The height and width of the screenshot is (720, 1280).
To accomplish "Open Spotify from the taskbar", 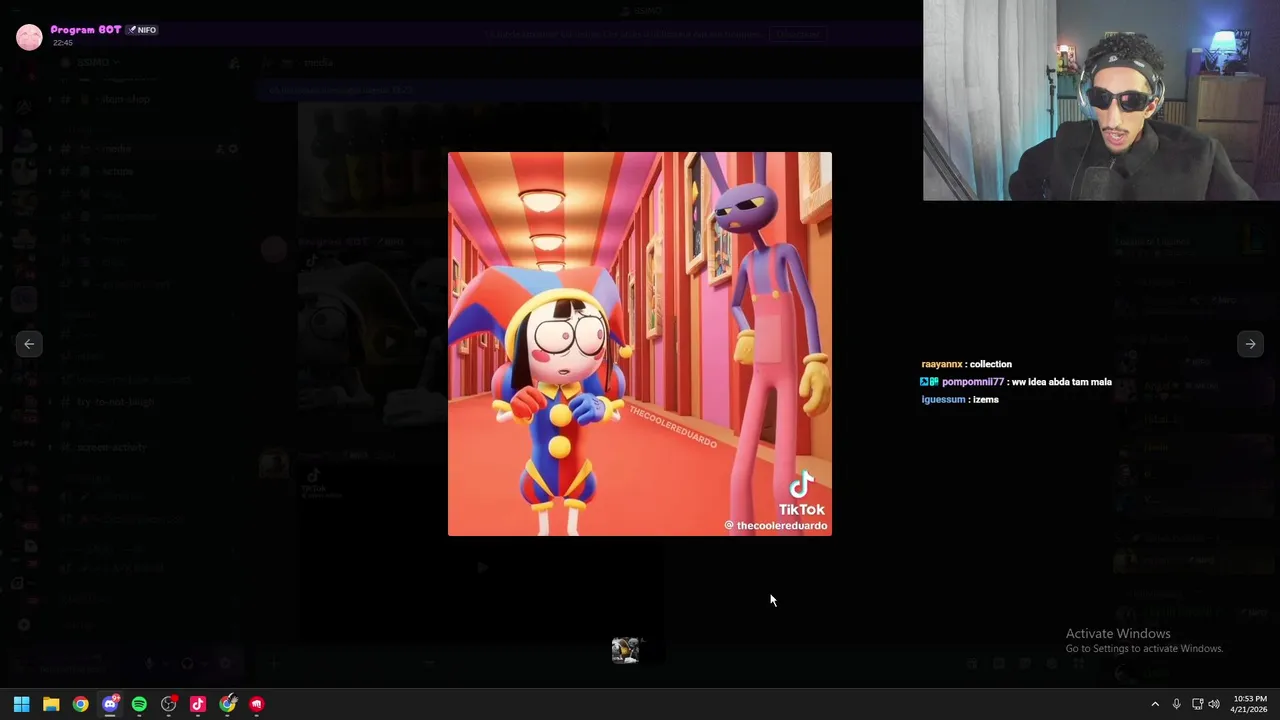I will coord(139,704).
